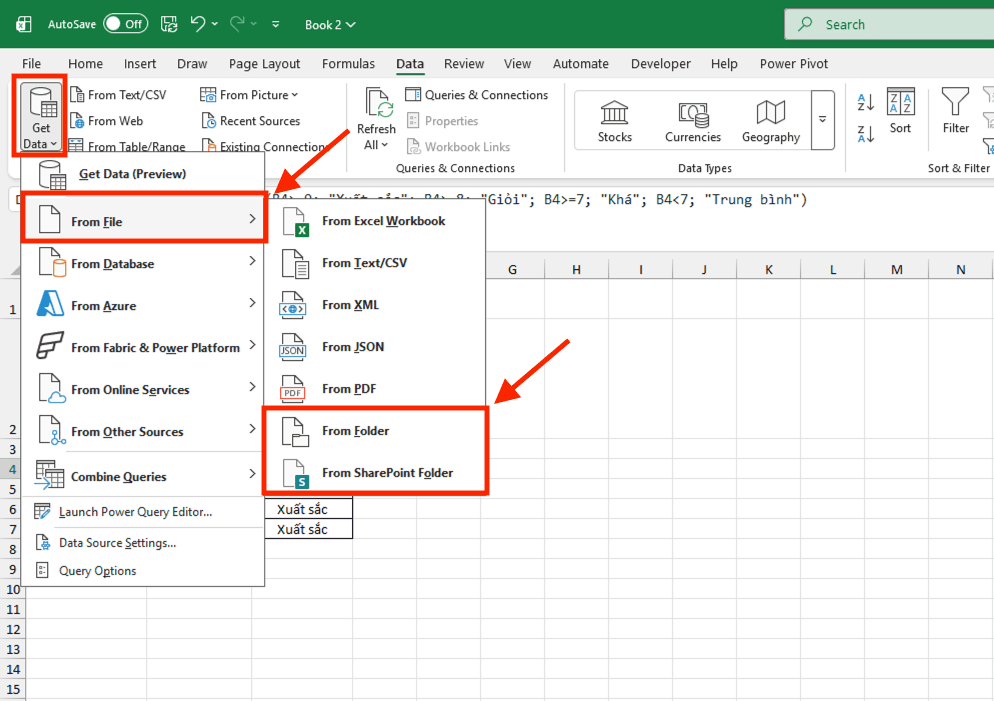Open the Power Pivot tab

click(794, 63)
